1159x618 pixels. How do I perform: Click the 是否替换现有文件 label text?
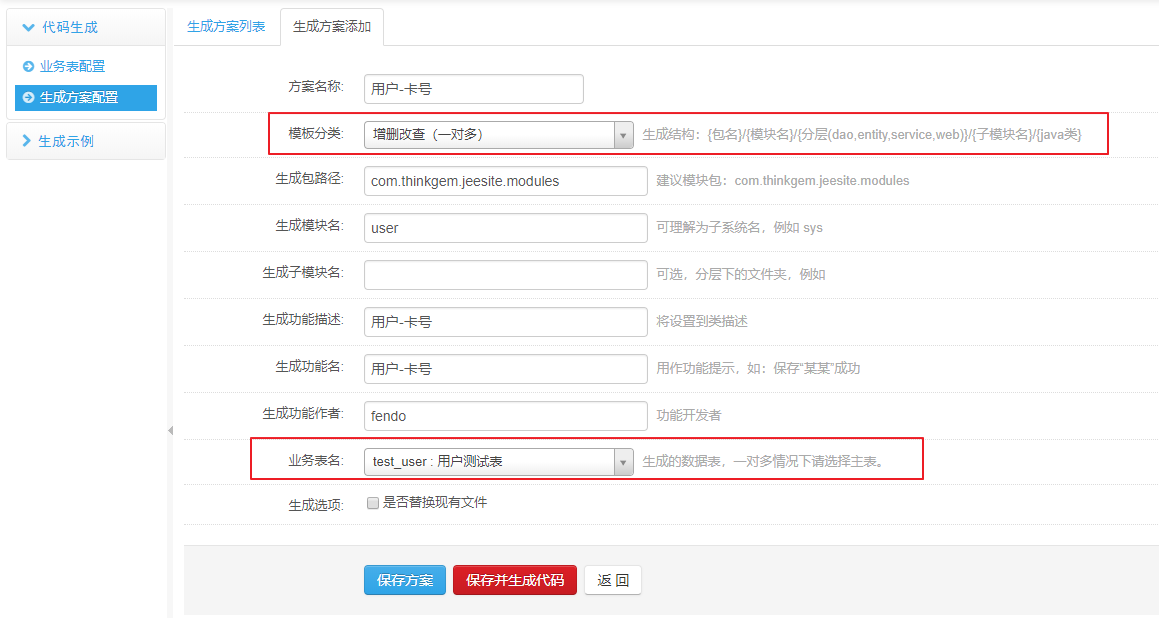pyautogui.click(x=435, y=503)
